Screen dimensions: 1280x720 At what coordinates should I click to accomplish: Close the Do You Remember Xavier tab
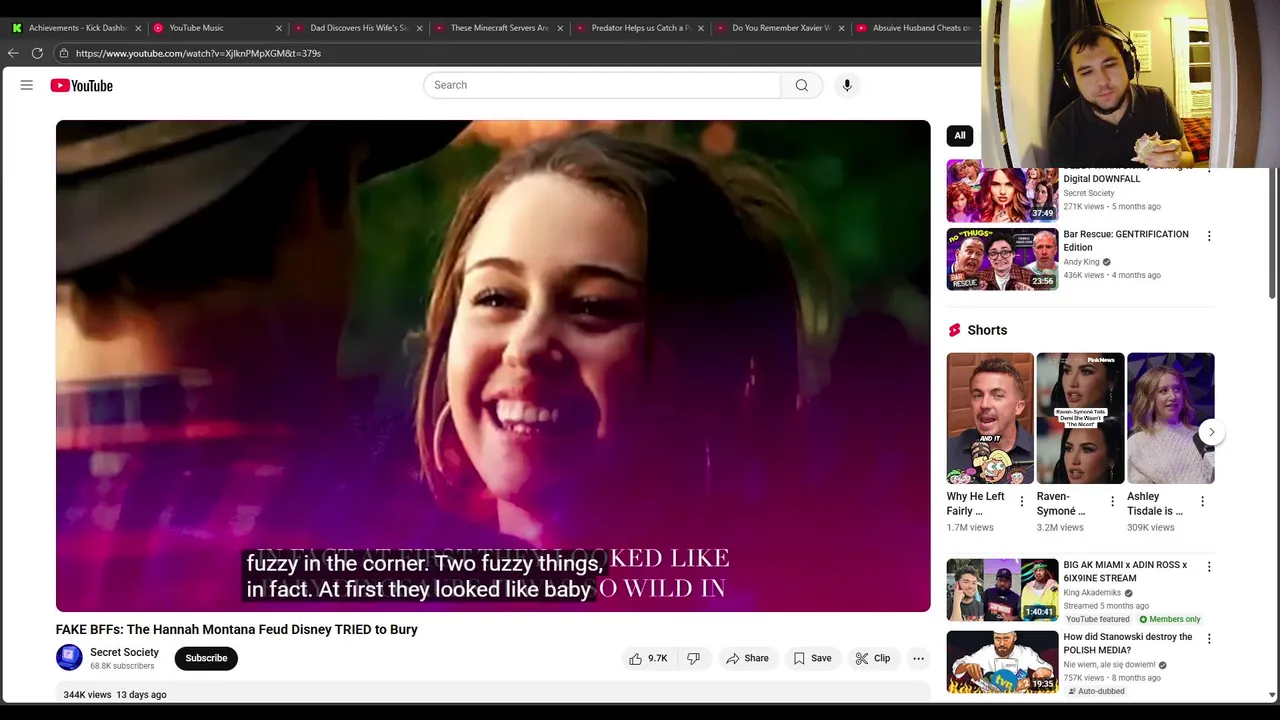pyautogui.click(x=842, y=28)
